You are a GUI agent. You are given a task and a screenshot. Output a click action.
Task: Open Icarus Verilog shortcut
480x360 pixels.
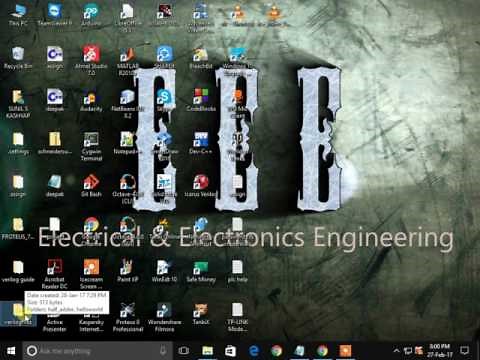[x=201, y=186]
